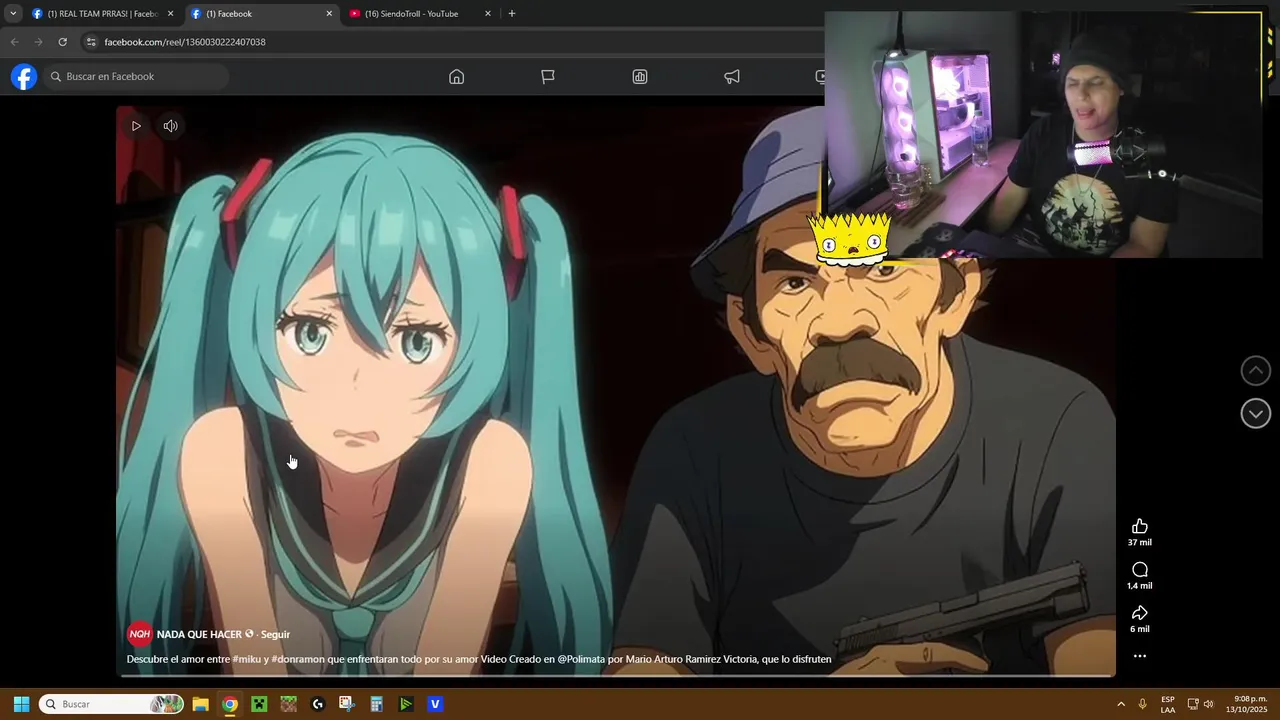Click the Facebook logo home icon
Image resolution: width=1280 pixels, height=720 pixels.
[x=24, y=77]
